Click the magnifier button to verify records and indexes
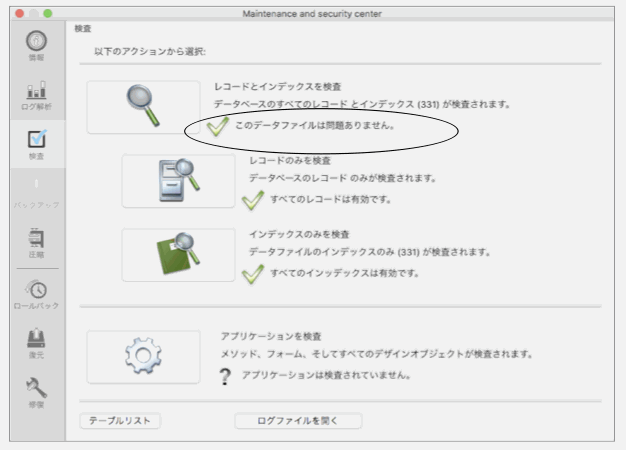The width and height of the screenshot is (626, 450). (x=143, y=107)
